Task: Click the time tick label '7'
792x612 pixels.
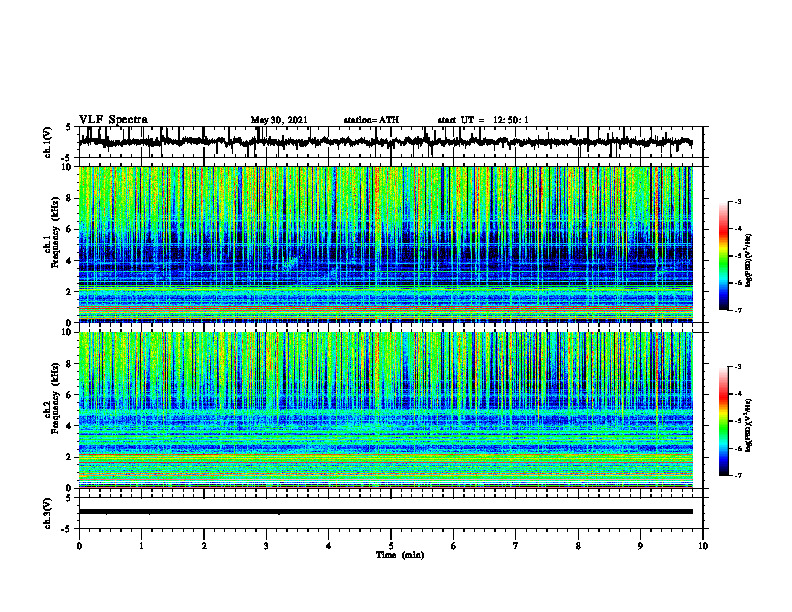Action: (x=515, y=546)
